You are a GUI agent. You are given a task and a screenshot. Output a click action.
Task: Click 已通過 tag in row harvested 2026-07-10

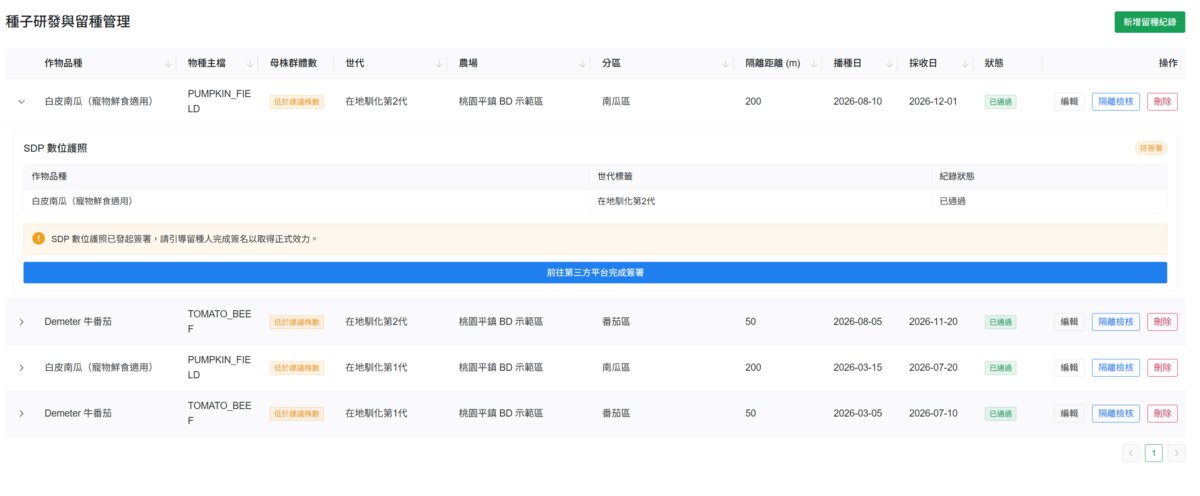[x=1000, y=414]
